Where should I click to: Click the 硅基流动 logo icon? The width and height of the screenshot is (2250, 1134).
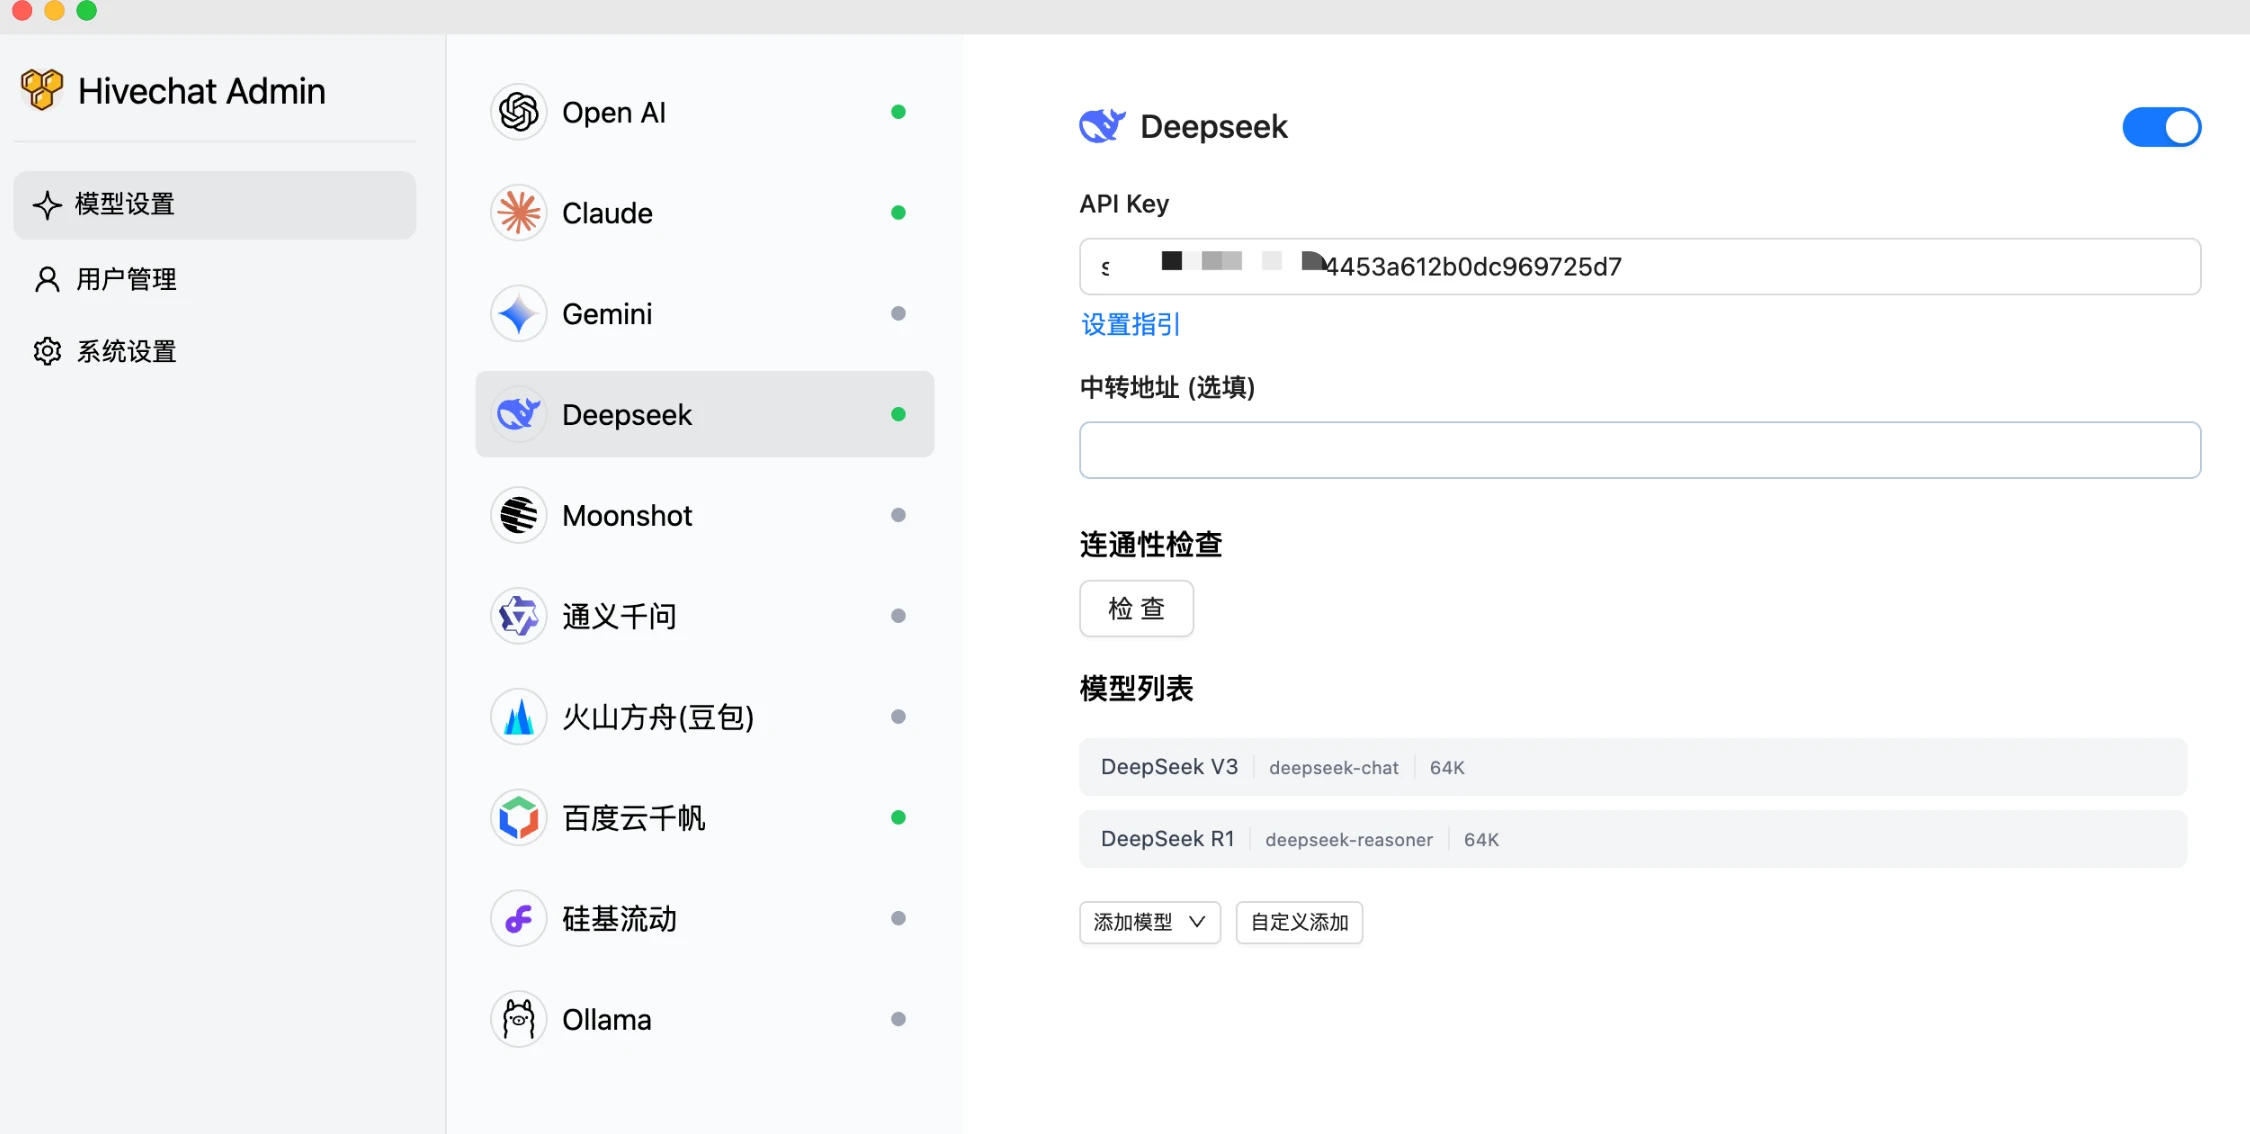(518, 918)
